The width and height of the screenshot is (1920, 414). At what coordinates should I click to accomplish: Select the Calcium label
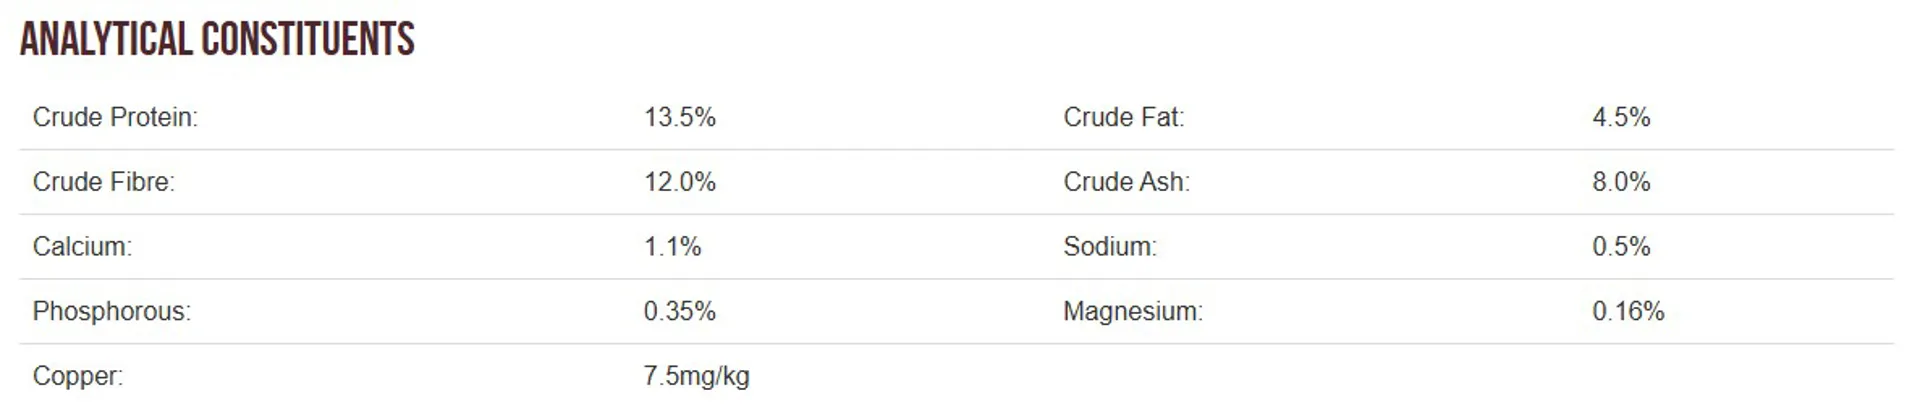[82, 246]
